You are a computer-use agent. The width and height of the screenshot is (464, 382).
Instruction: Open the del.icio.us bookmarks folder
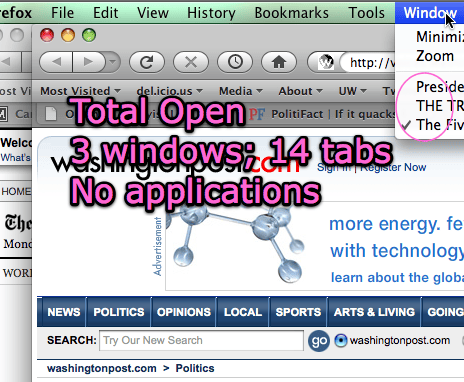point(170,91)
